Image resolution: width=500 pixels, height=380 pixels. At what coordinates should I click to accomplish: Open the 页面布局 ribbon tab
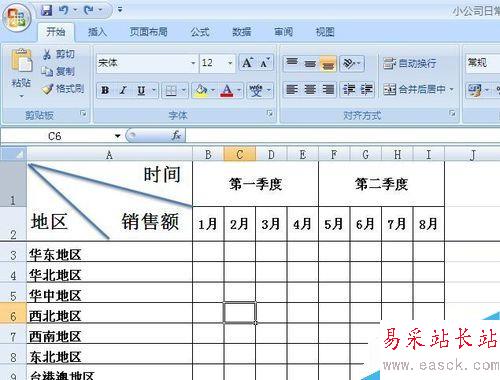coord(148,32)
